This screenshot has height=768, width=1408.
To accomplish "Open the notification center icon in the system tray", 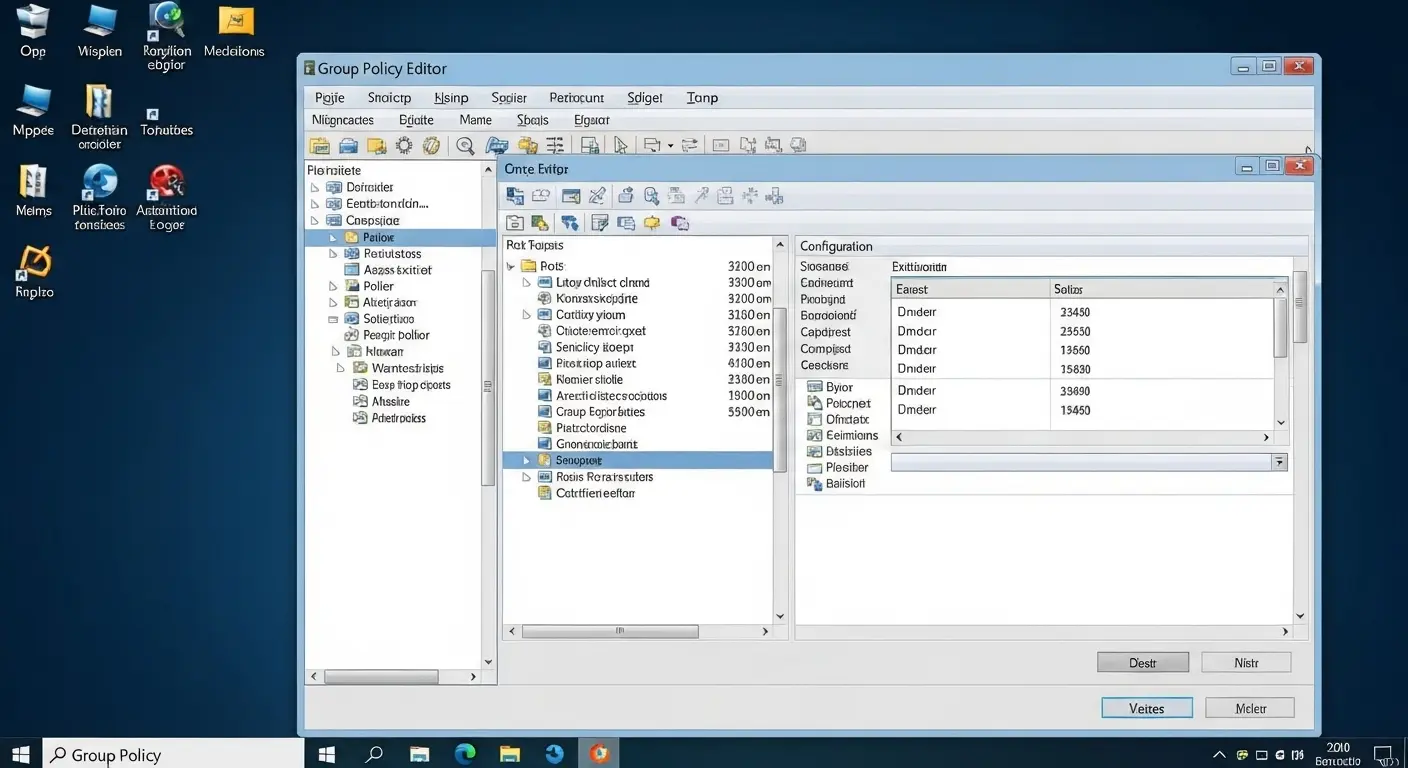I will [1385, 754].
